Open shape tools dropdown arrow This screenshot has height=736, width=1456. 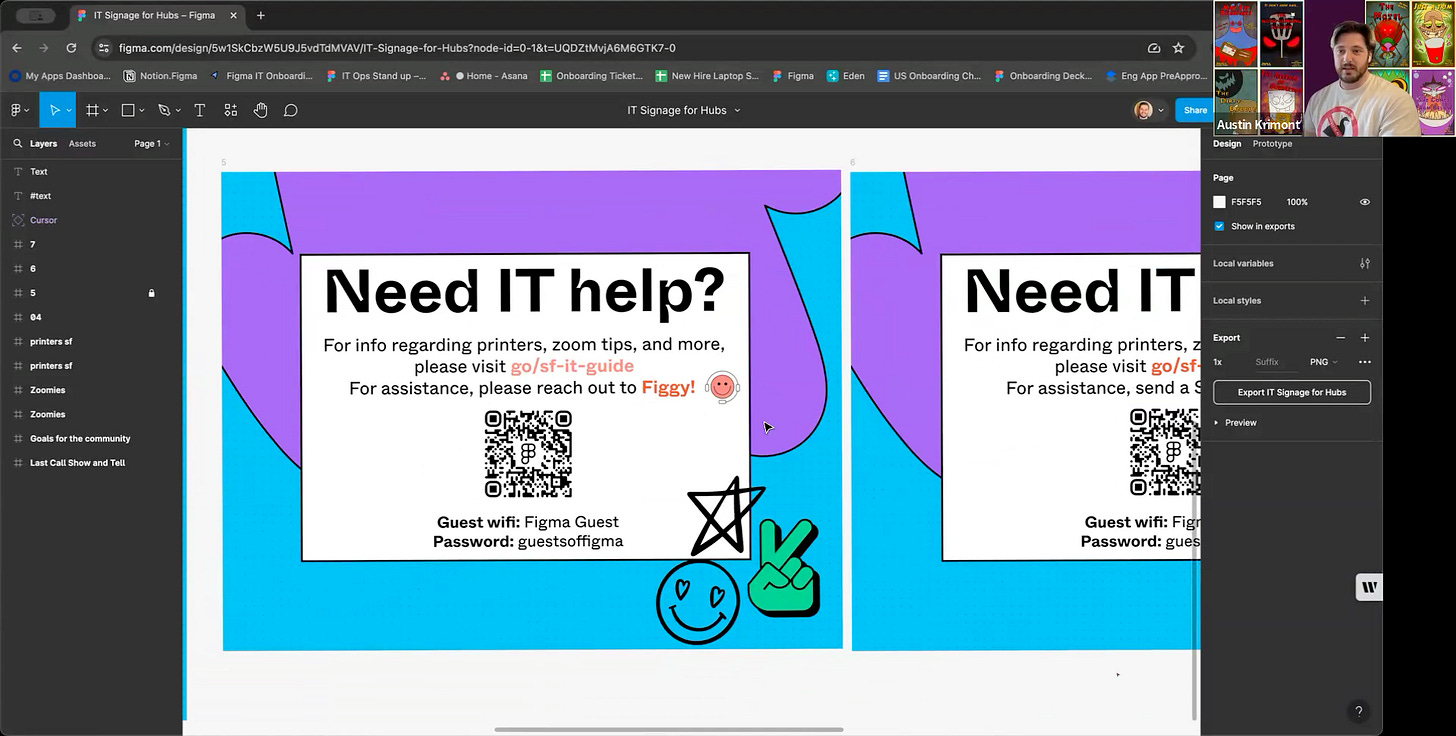point(141,111)
